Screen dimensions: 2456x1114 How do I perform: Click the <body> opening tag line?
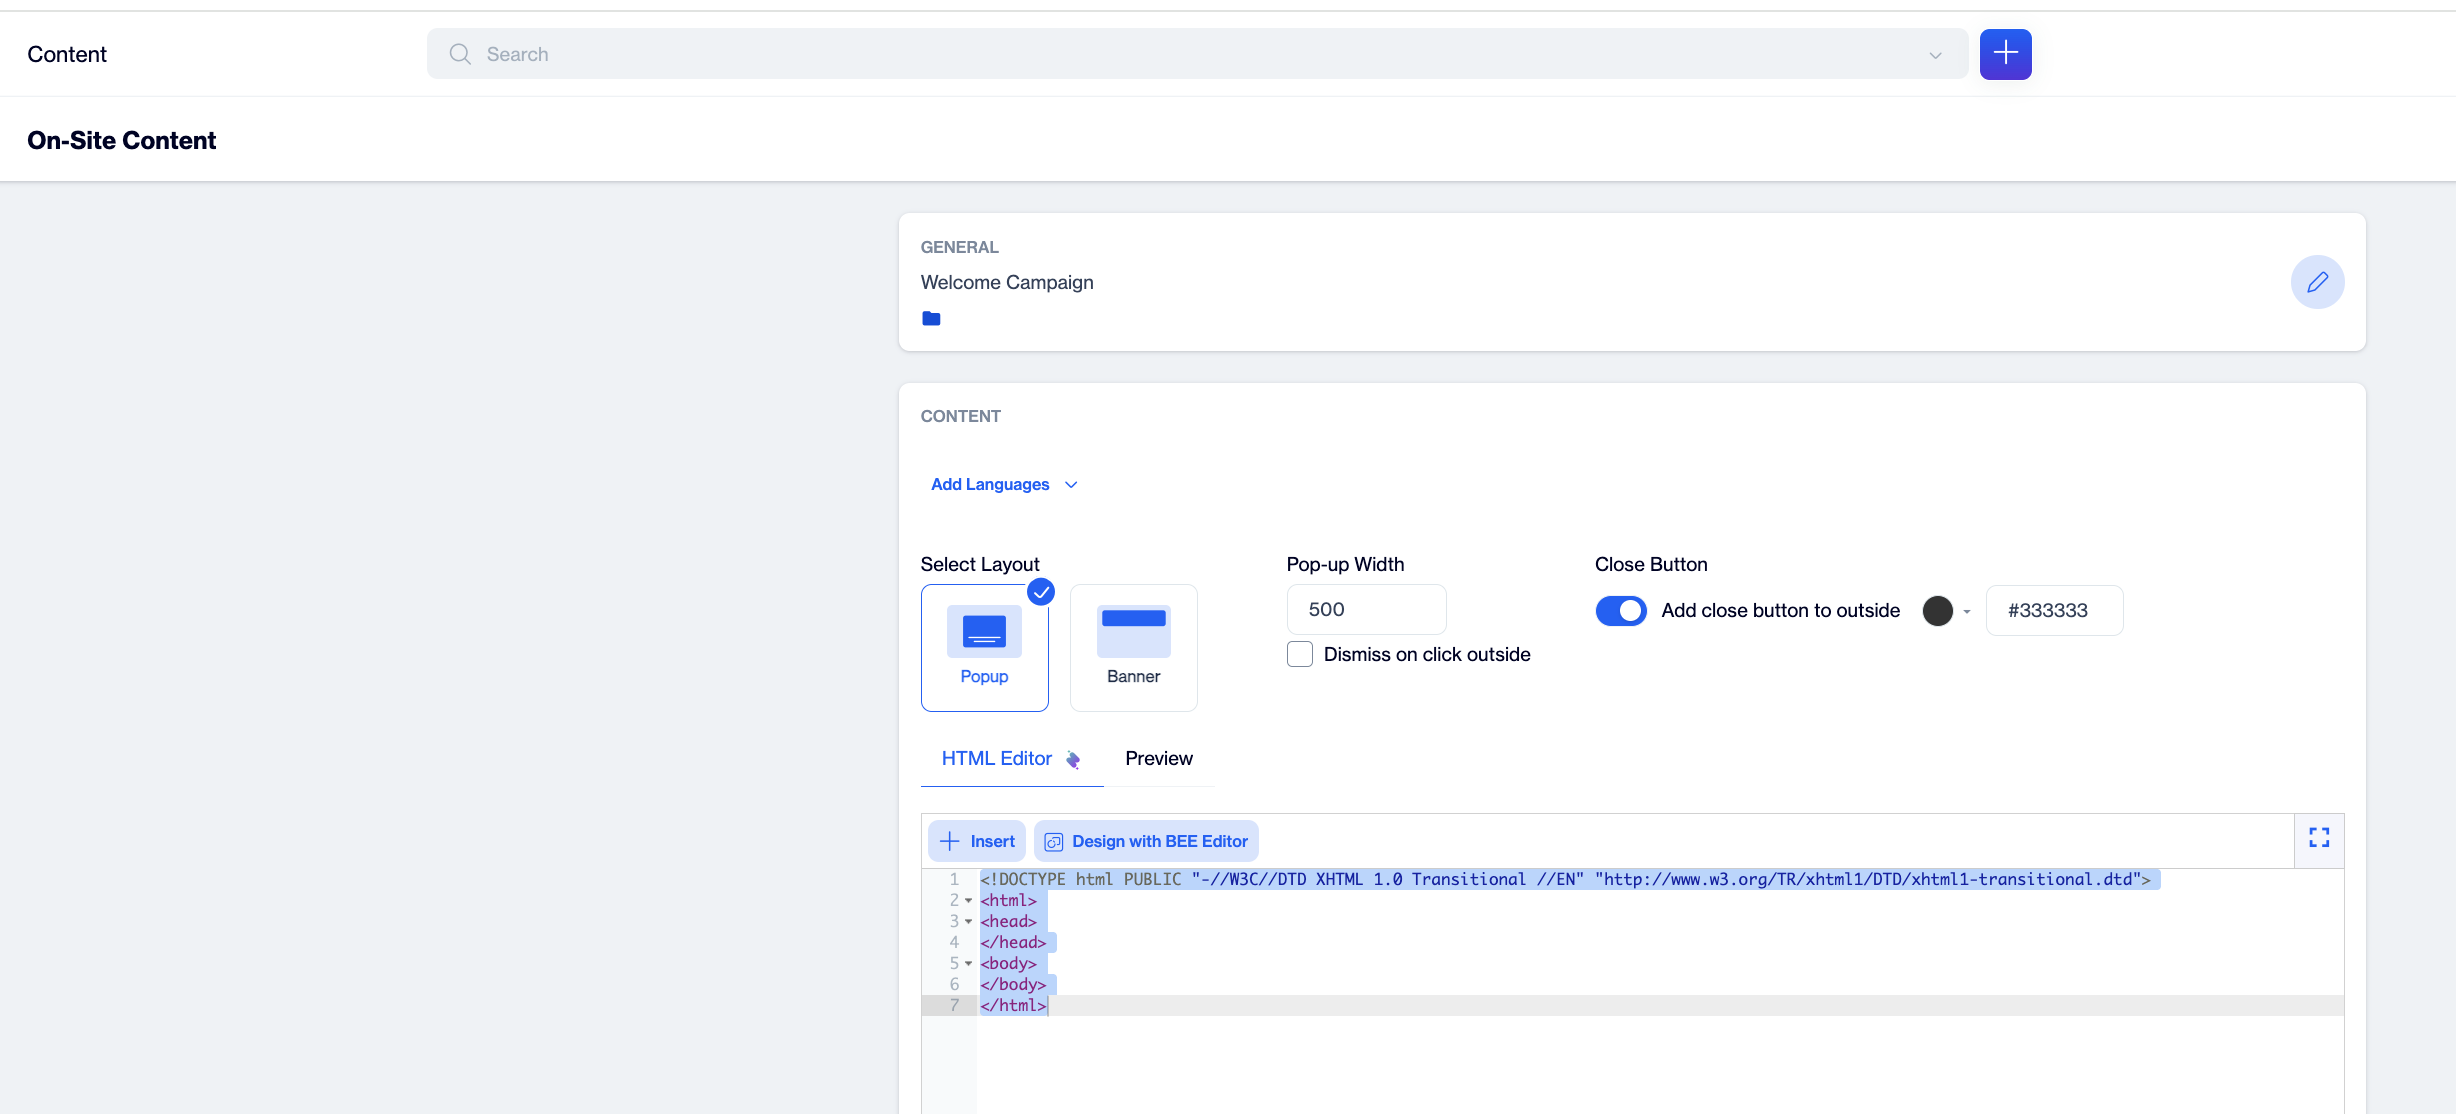point(1008,963)
